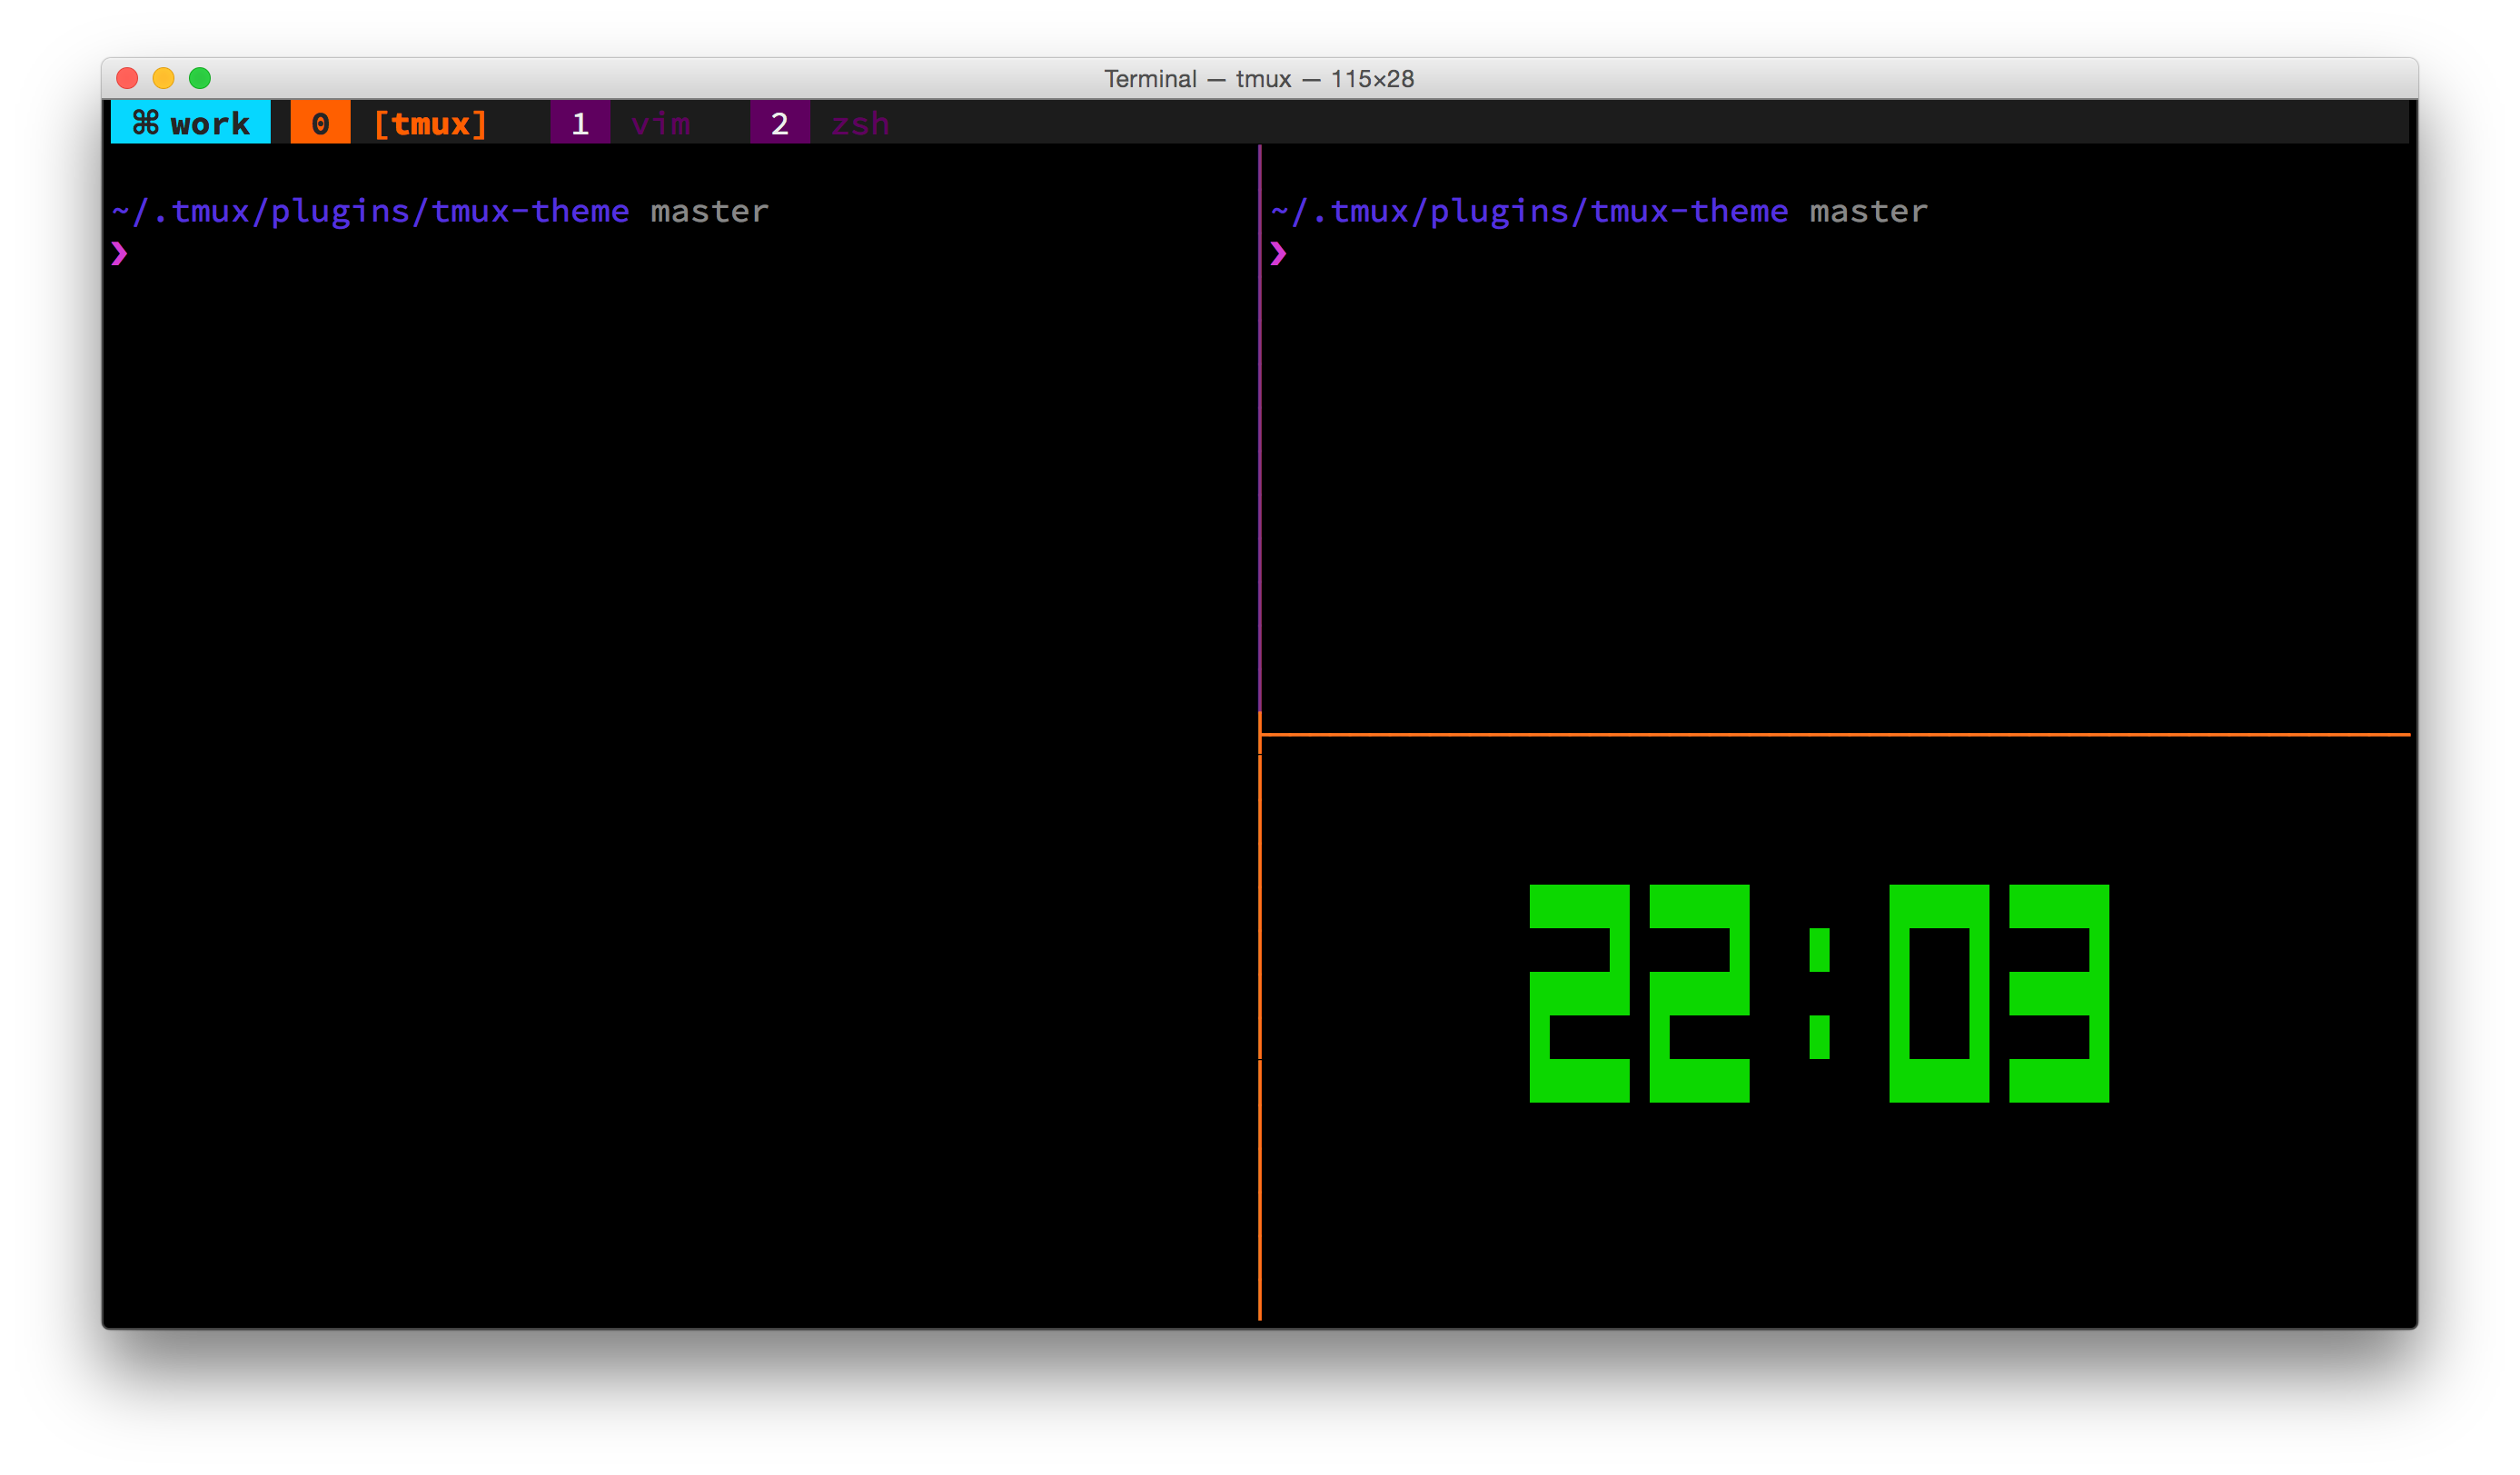Click the purple vertical pane divider
The image size is (2520, 1475).
[1260, 430]
